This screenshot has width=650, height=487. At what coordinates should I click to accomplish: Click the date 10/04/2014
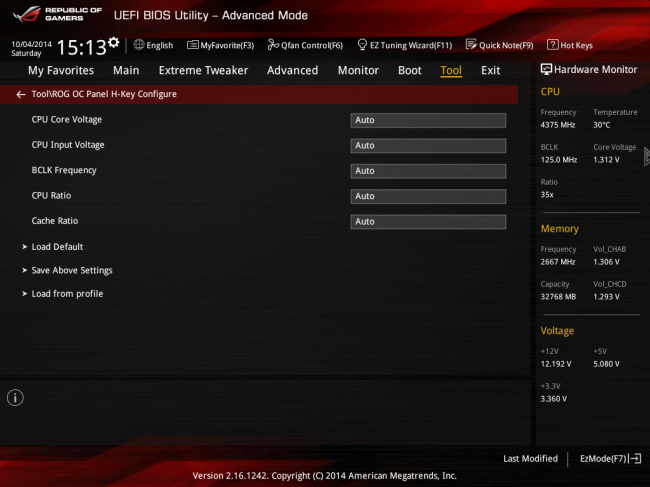32,44
